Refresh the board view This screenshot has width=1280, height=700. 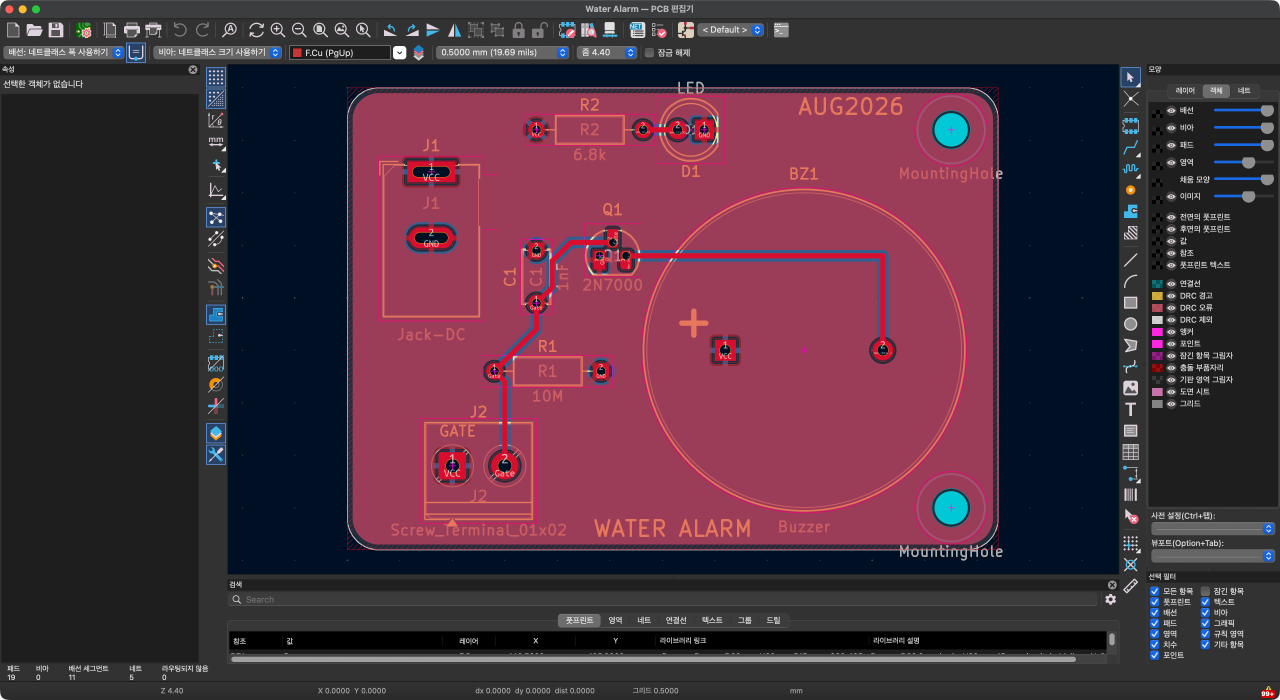pyautogui.click(x=257, y=30)
